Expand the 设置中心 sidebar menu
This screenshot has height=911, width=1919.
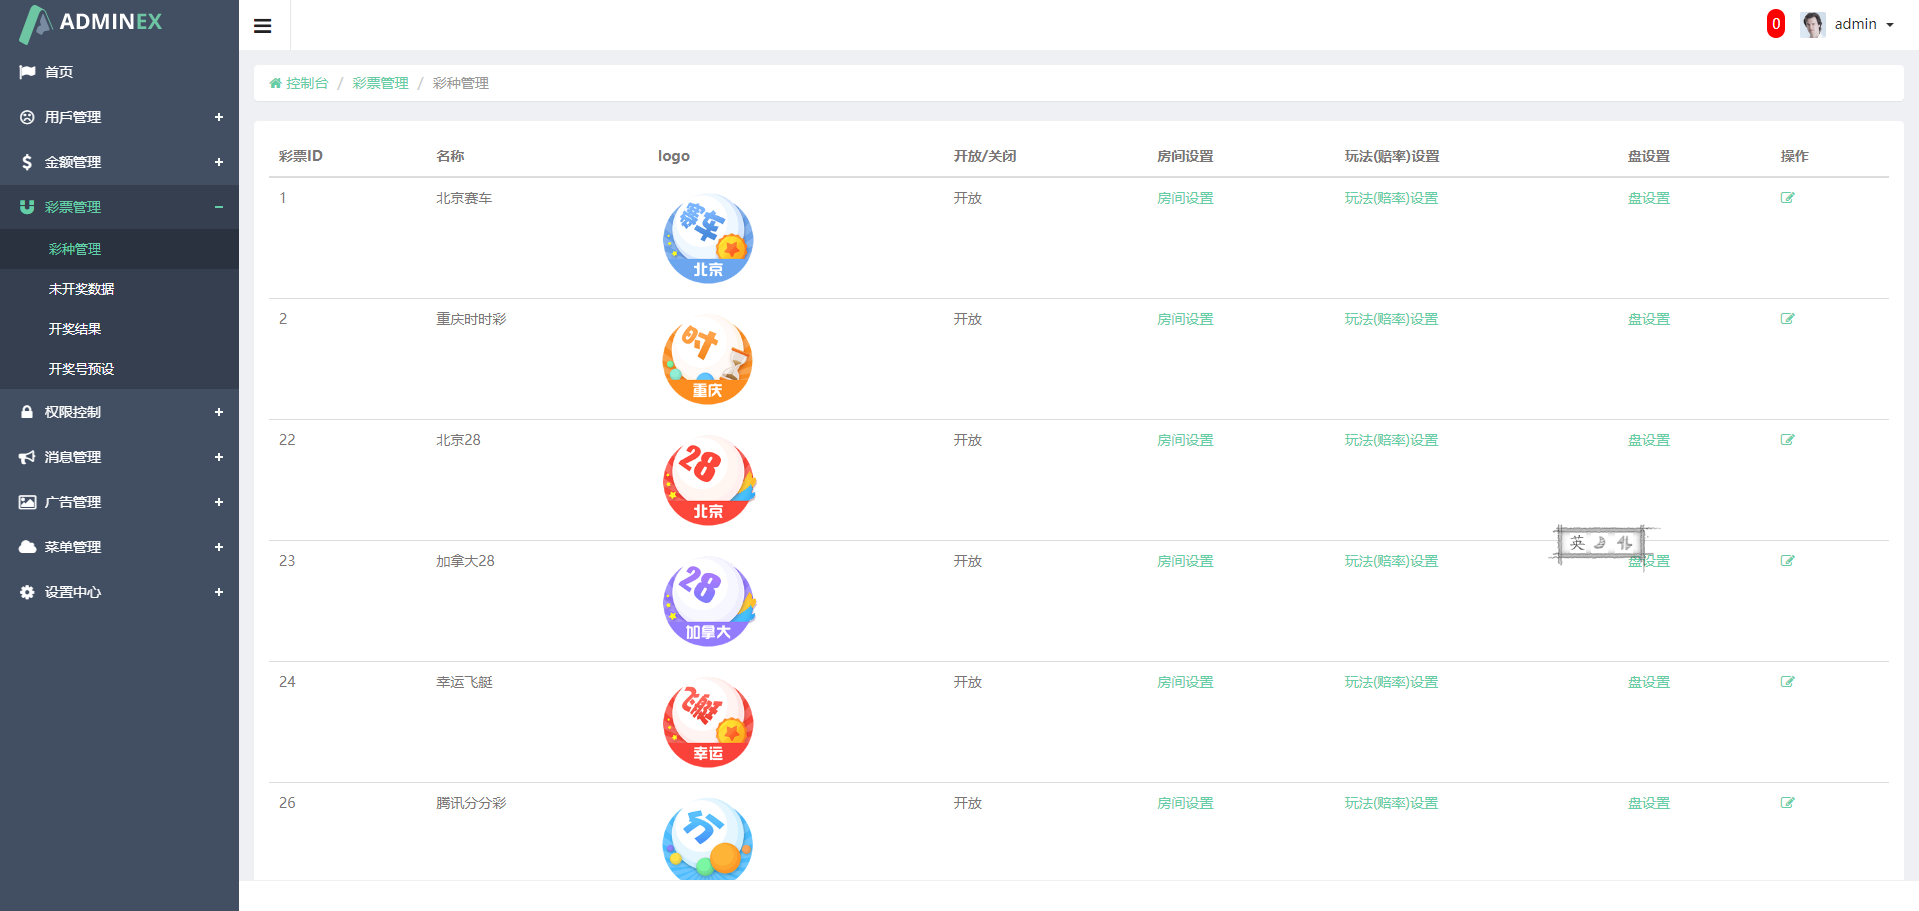click(x=119, y=592)
